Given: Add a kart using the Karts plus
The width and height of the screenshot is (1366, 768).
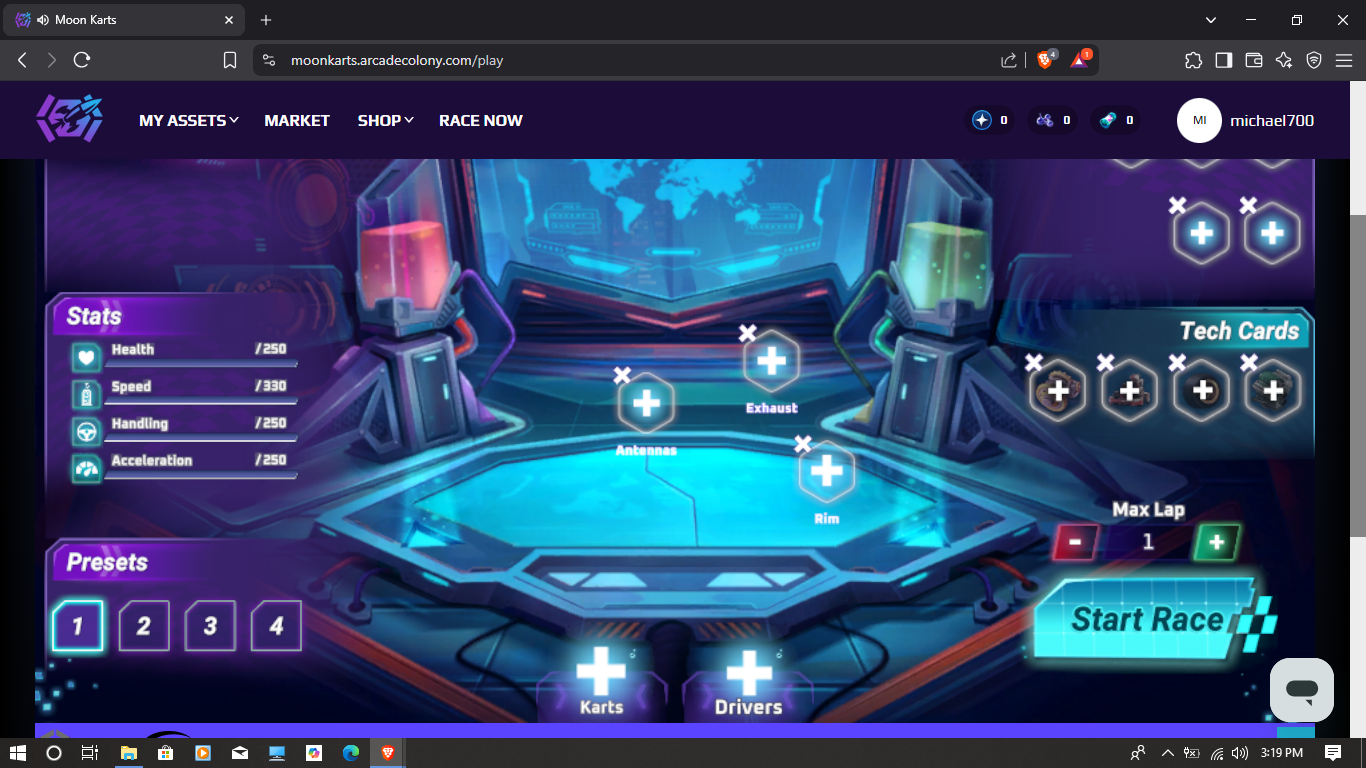Looking at the screenshot, I should click(601, 672).
